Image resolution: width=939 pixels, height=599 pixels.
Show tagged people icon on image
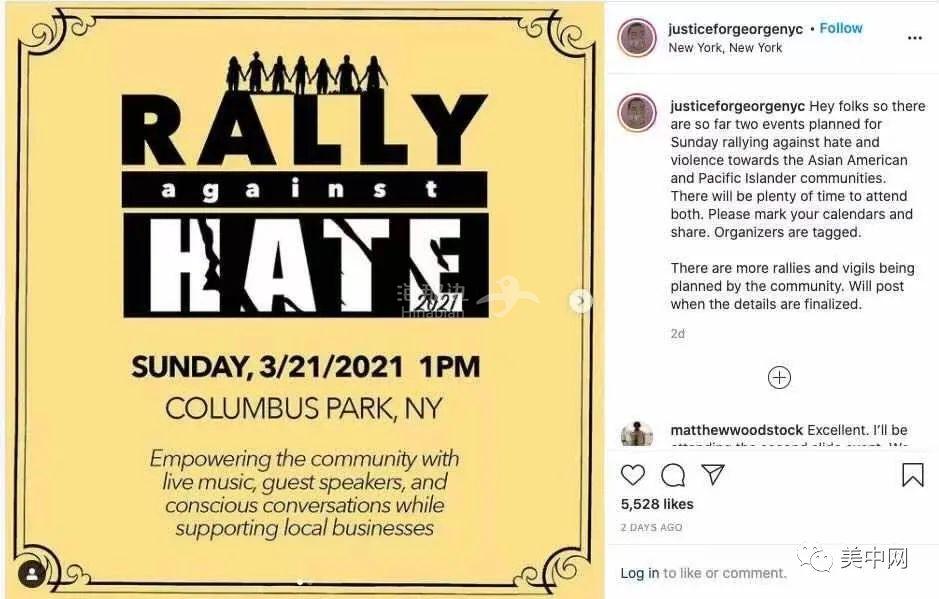(32, 574)
